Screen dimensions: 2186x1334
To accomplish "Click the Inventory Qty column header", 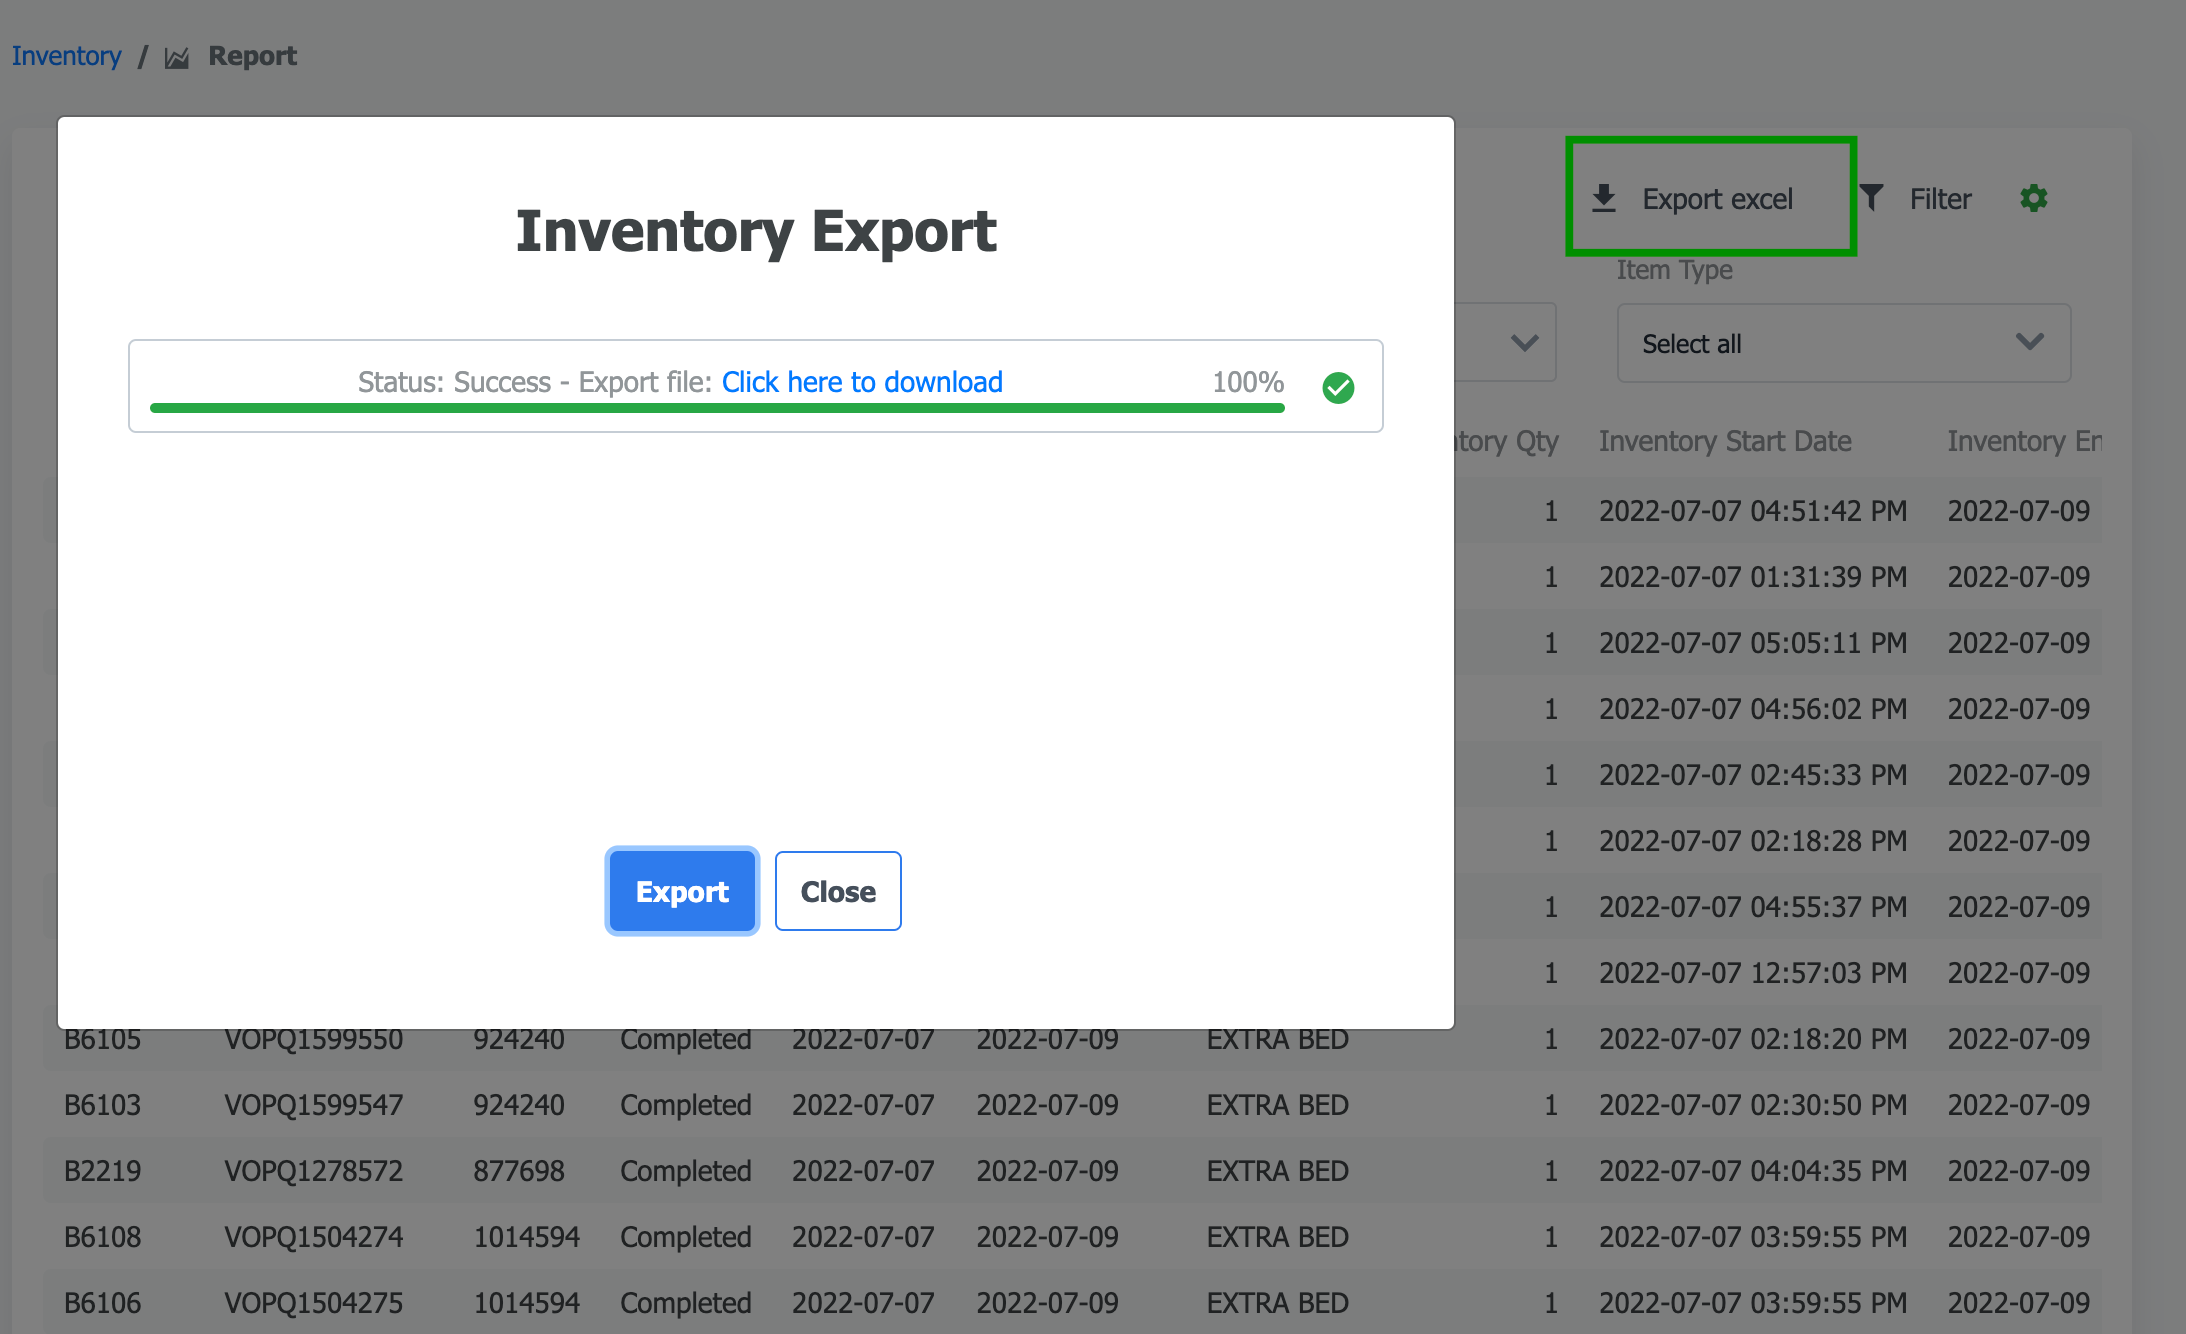I will 1508,441.
